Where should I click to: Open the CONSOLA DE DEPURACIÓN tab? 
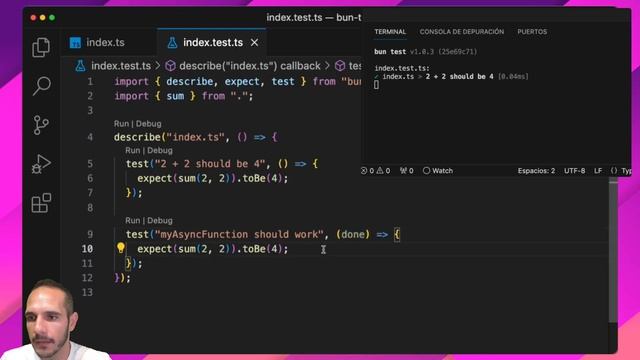tap(462, 32)
